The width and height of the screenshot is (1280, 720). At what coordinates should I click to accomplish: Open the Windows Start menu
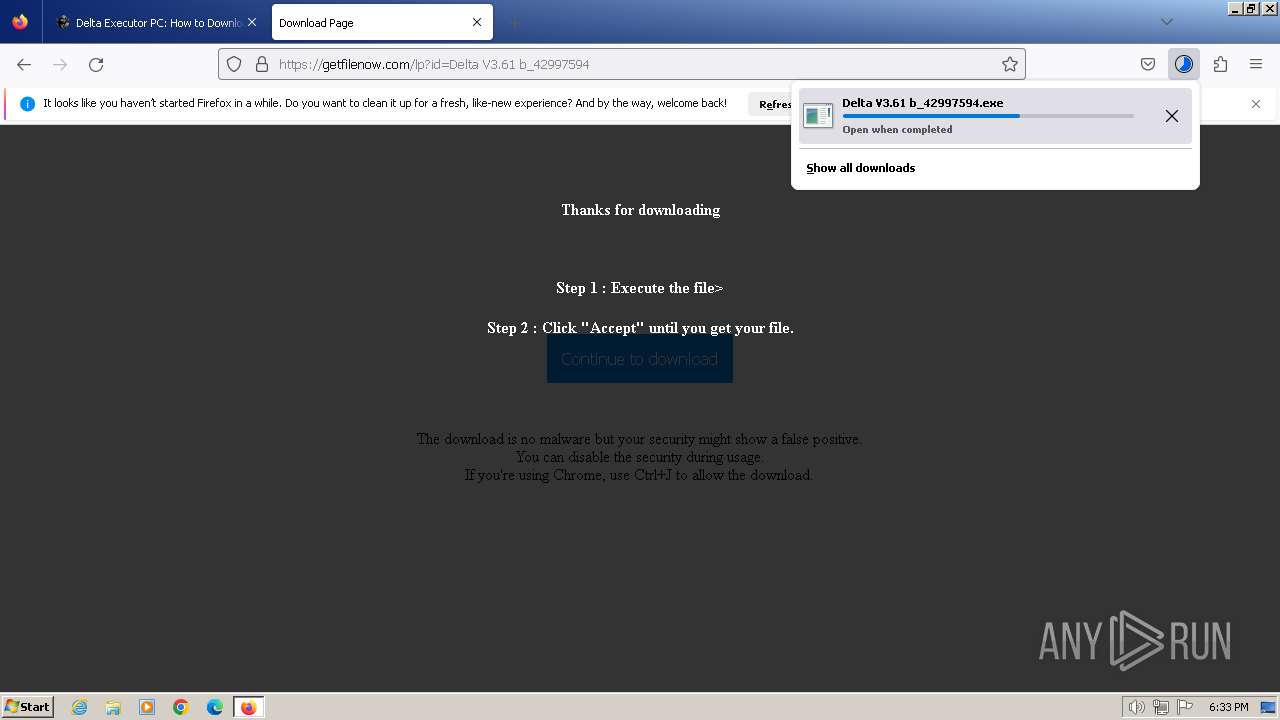(27, 707)
